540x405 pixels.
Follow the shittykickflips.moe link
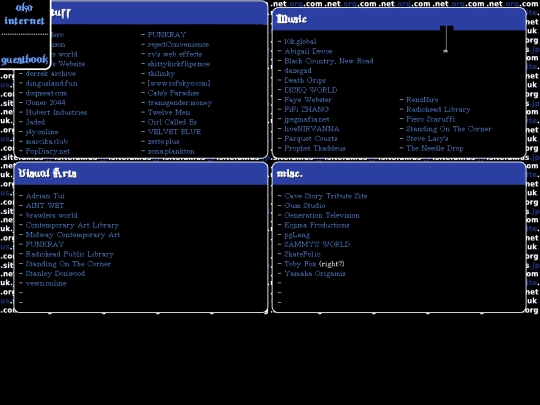pyautogui.click(x=179, y=64)
